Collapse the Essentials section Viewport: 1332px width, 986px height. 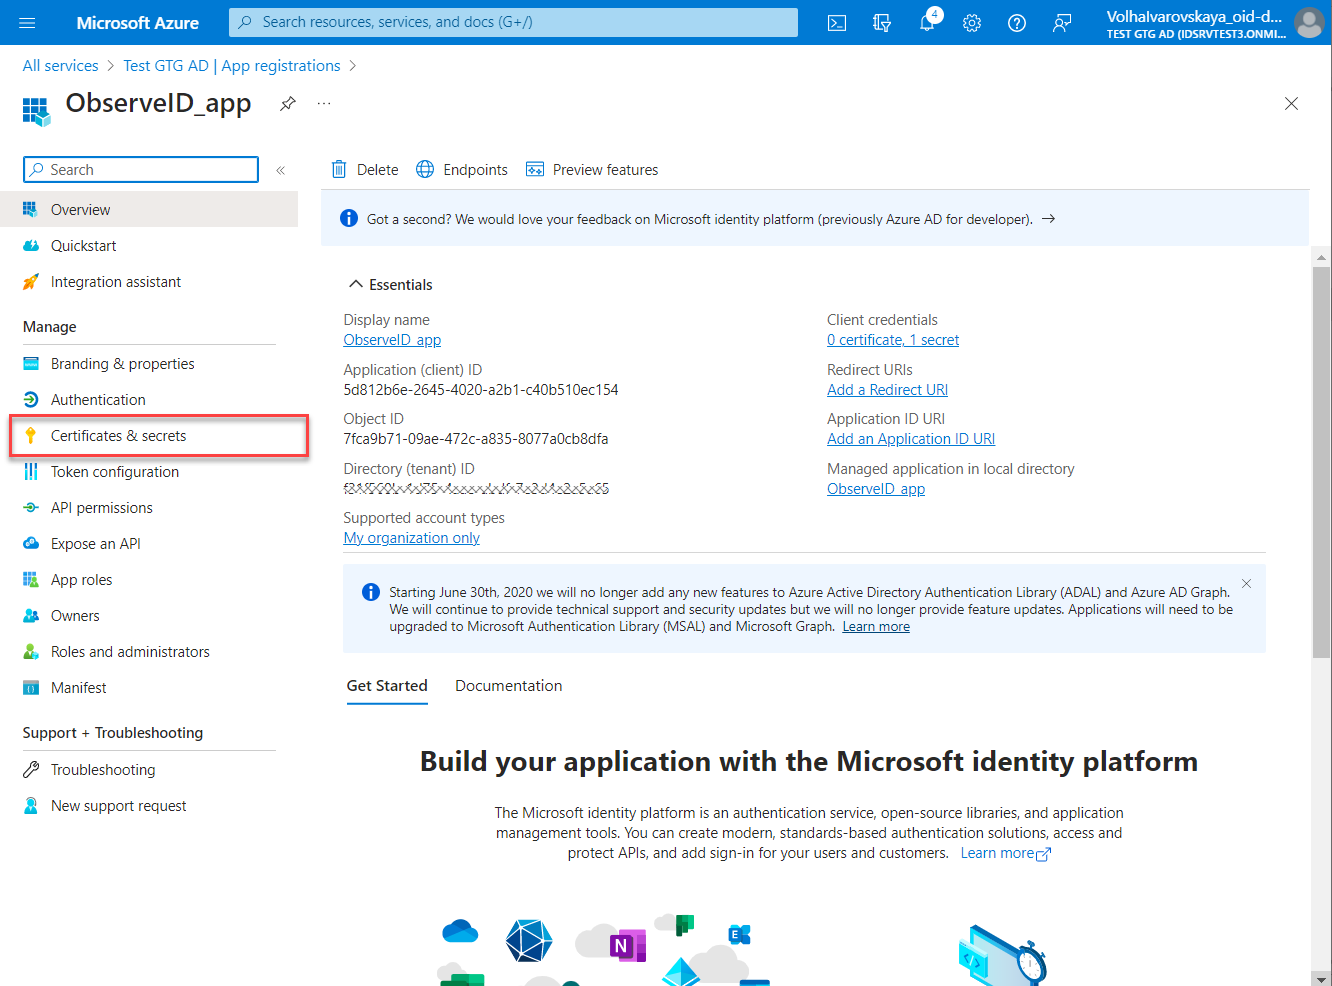[355, 285]
